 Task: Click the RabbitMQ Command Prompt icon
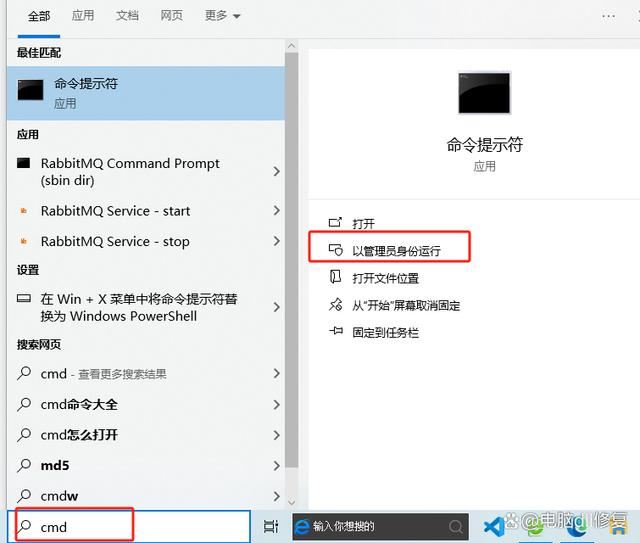pyautogui.click(x=25, y=163)
